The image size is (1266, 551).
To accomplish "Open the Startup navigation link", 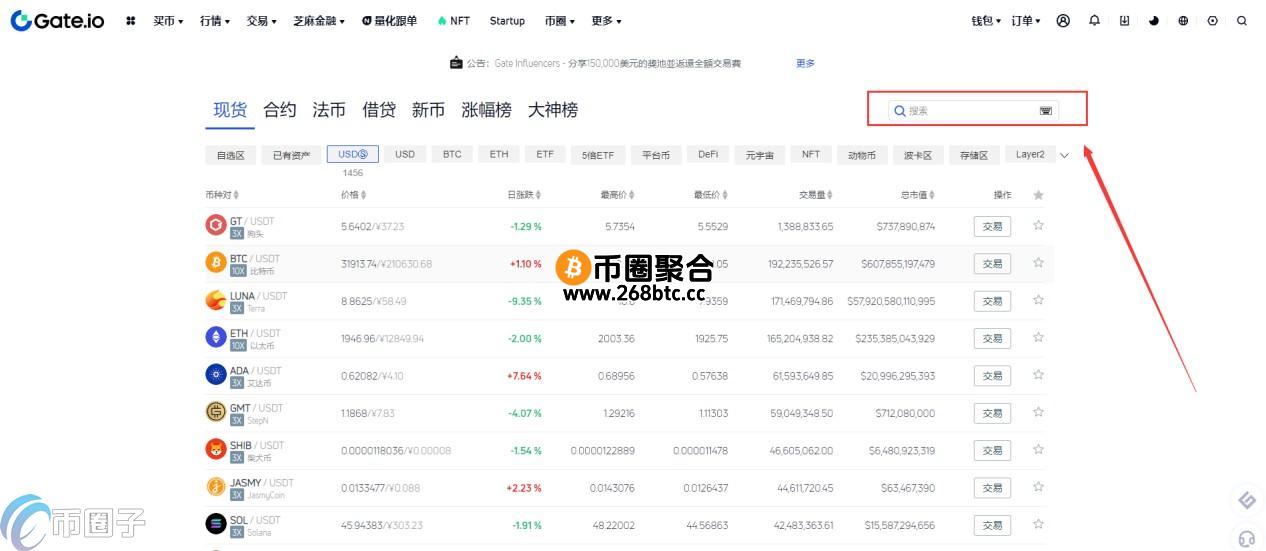I will click(x=507, y=20).
